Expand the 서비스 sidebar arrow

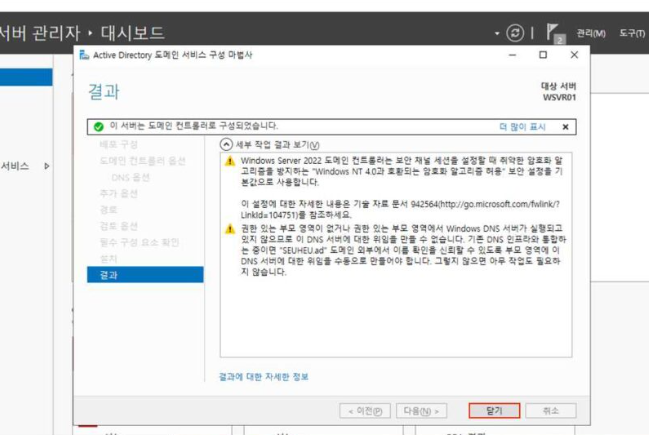pyautogui.click(x=47, y=166)
